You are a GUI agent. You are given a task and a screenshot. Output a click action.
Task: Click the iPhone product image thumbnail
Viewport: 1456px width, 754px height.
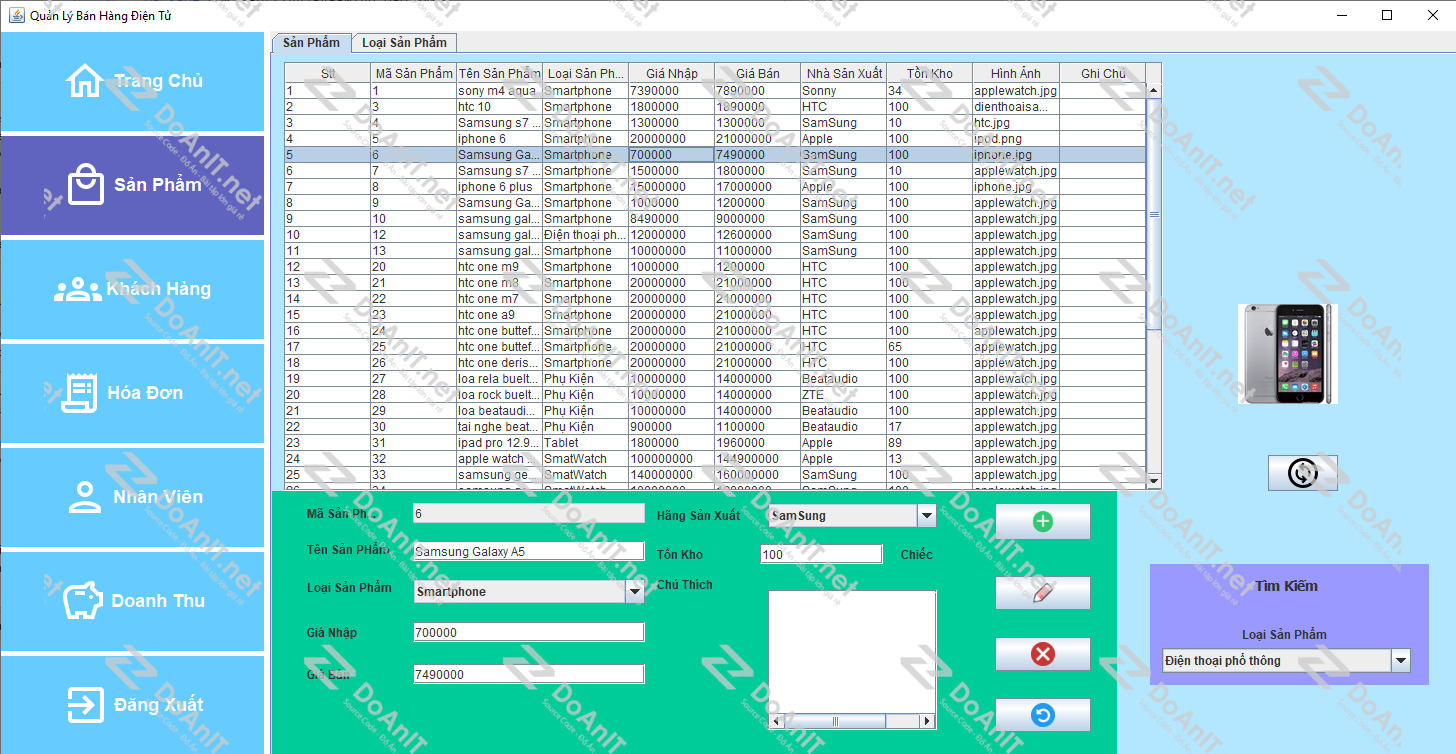[1288, 354]
